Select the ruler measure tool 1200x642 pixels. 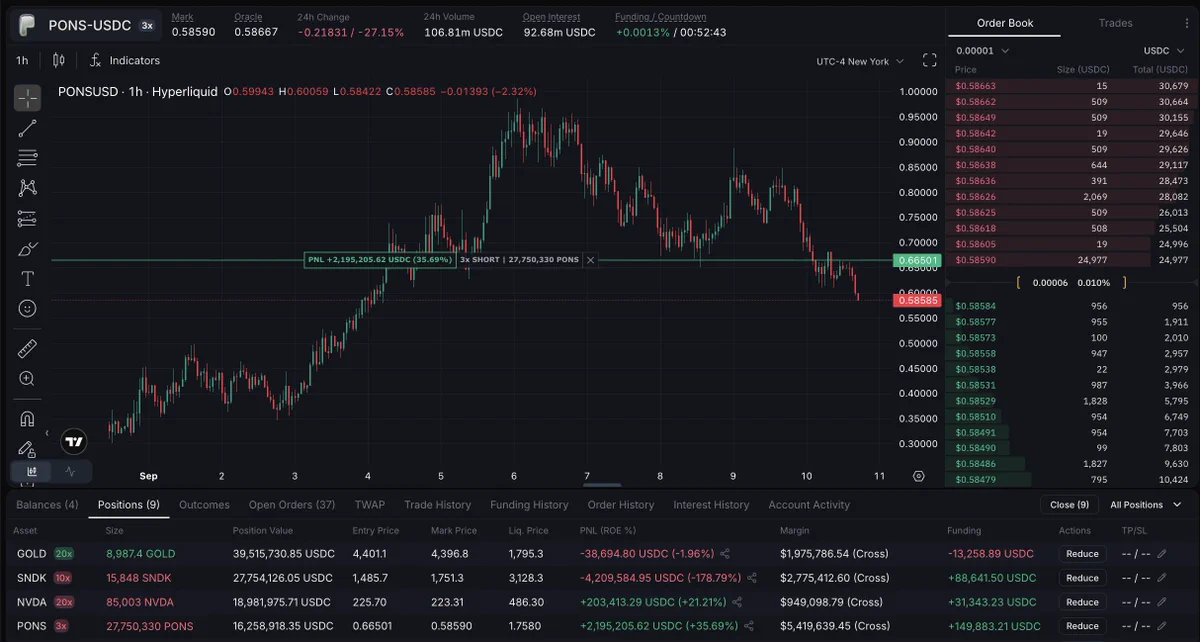click(x=27, y=349)
